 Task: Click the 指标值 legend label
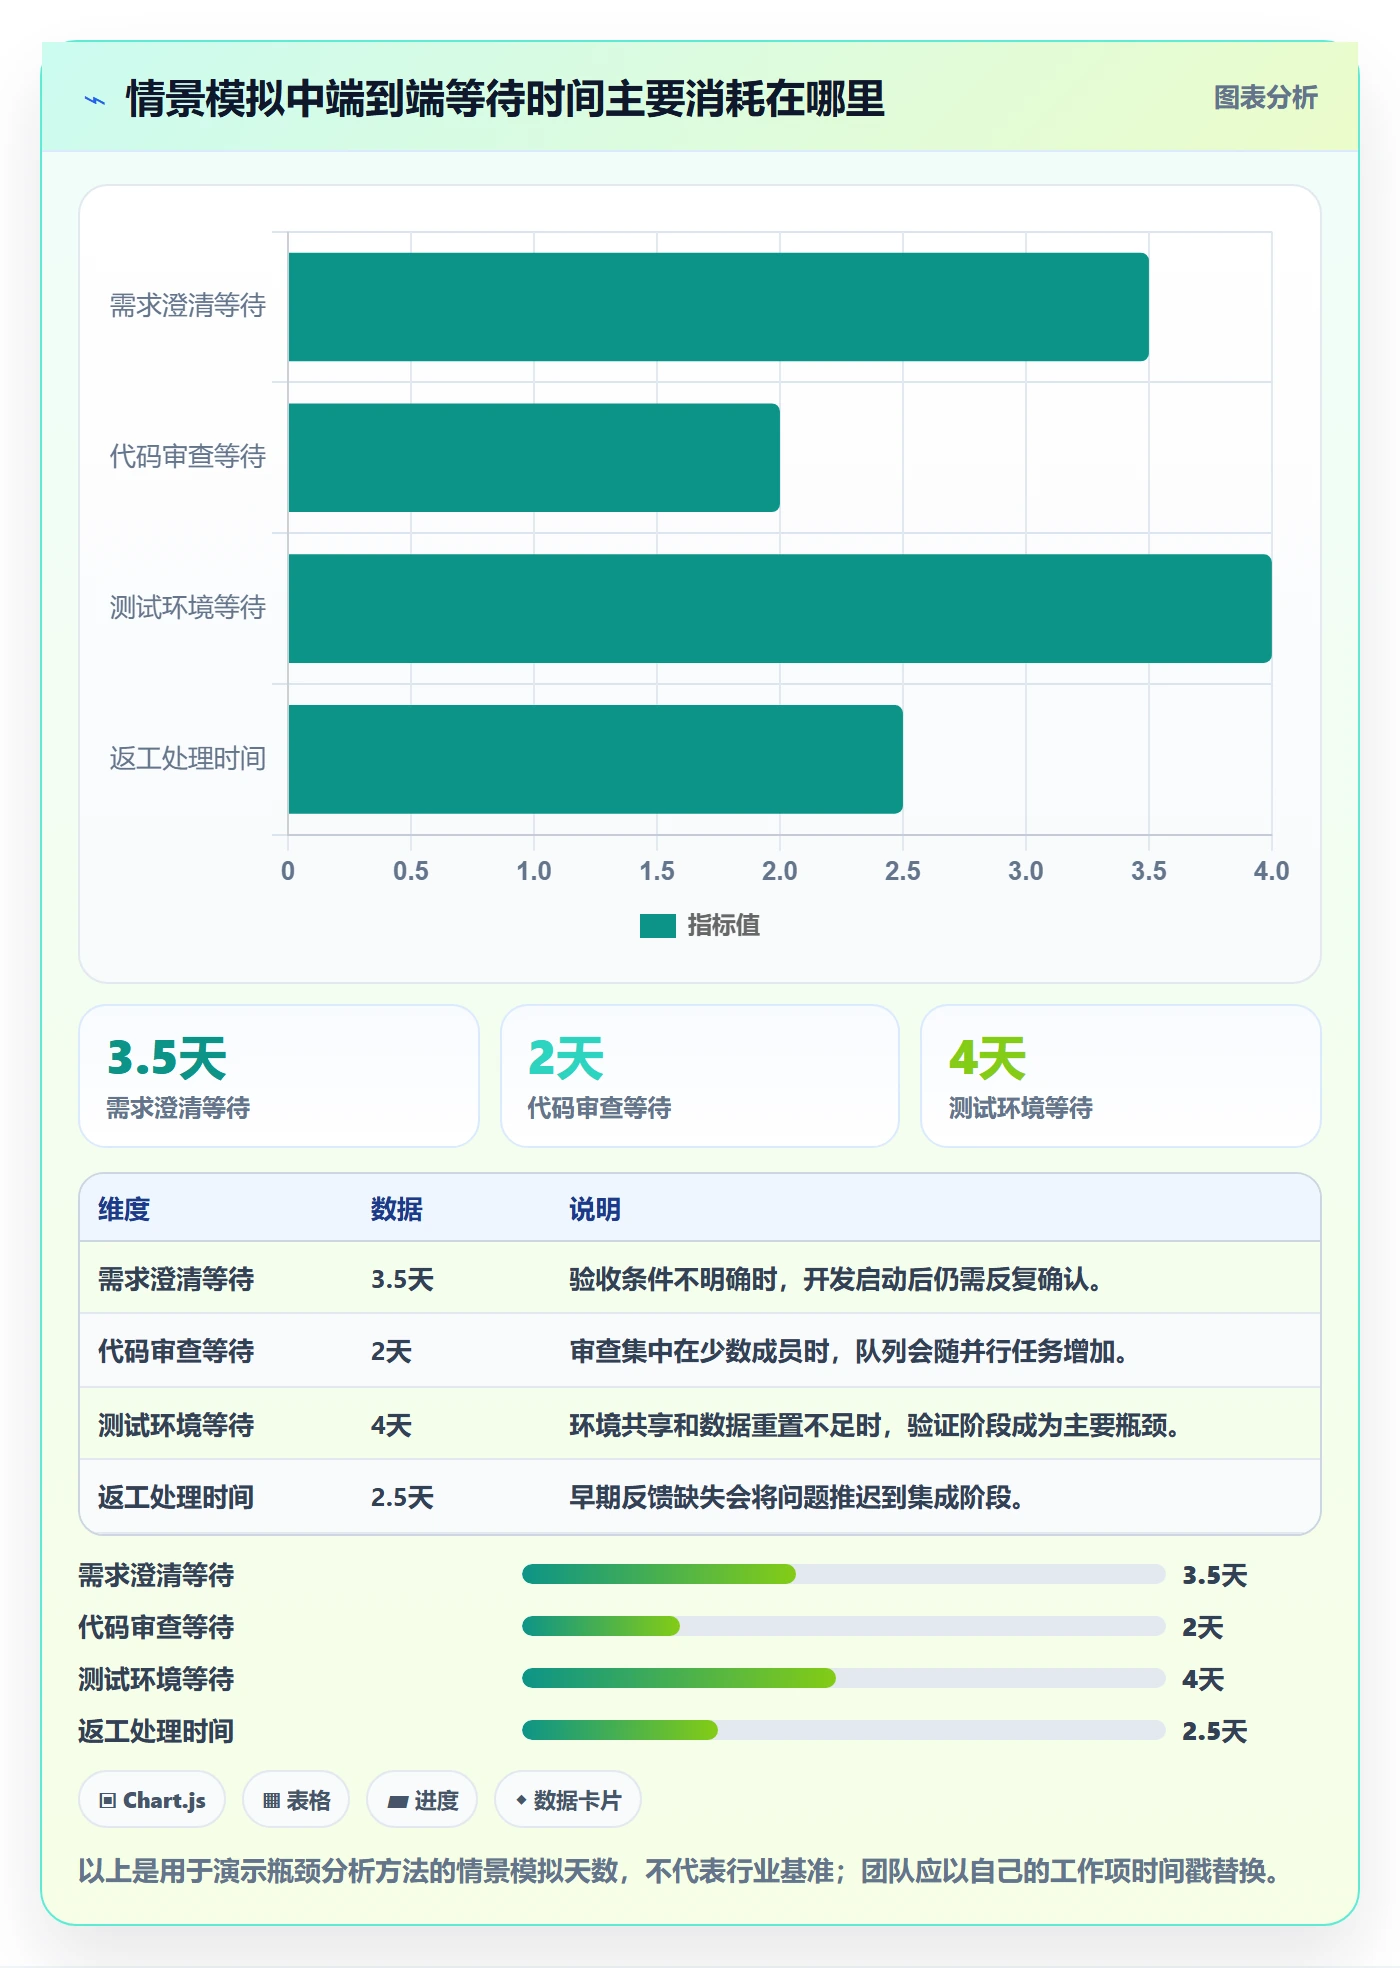[724, 926]
